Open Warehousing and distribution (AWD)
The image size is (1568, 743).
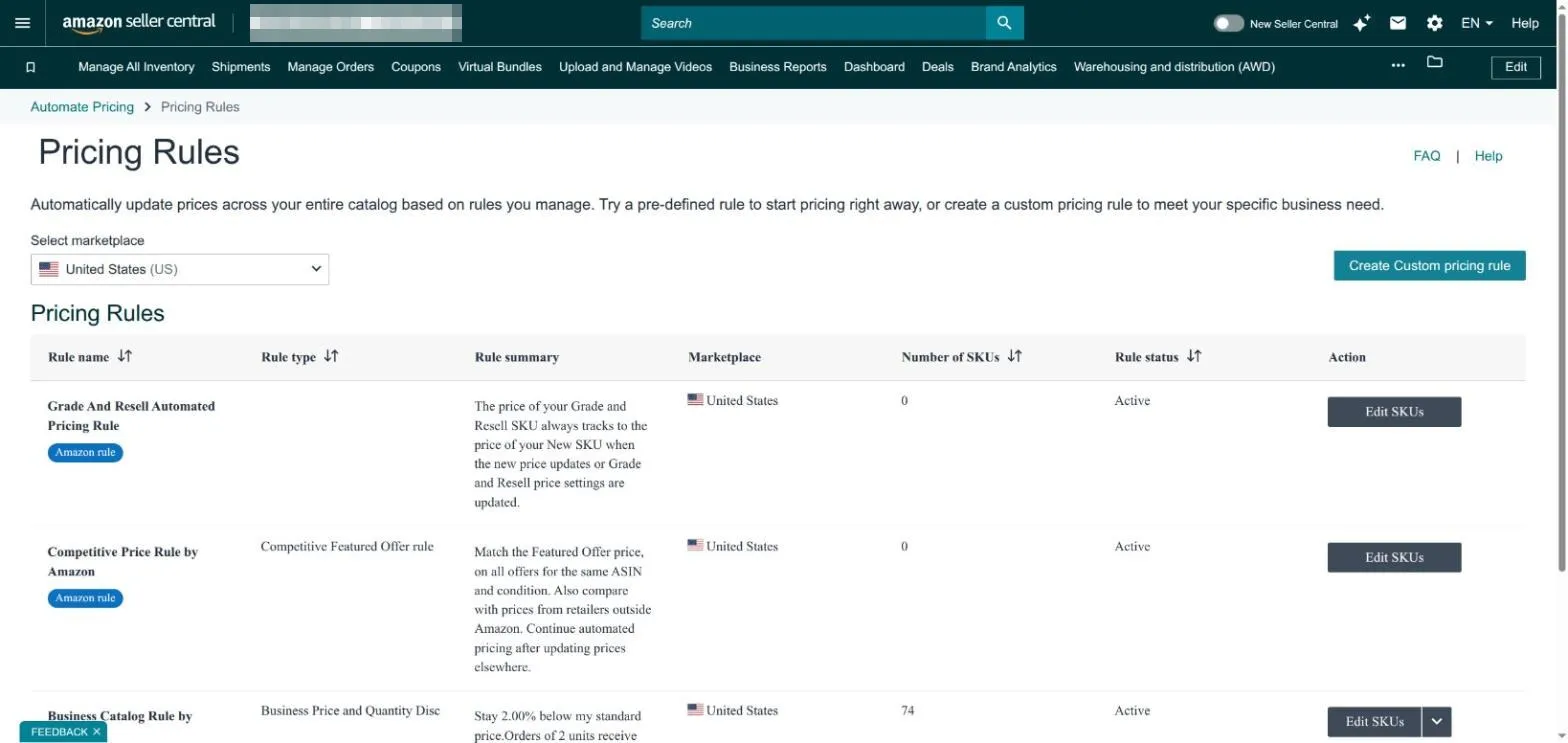1174,67
